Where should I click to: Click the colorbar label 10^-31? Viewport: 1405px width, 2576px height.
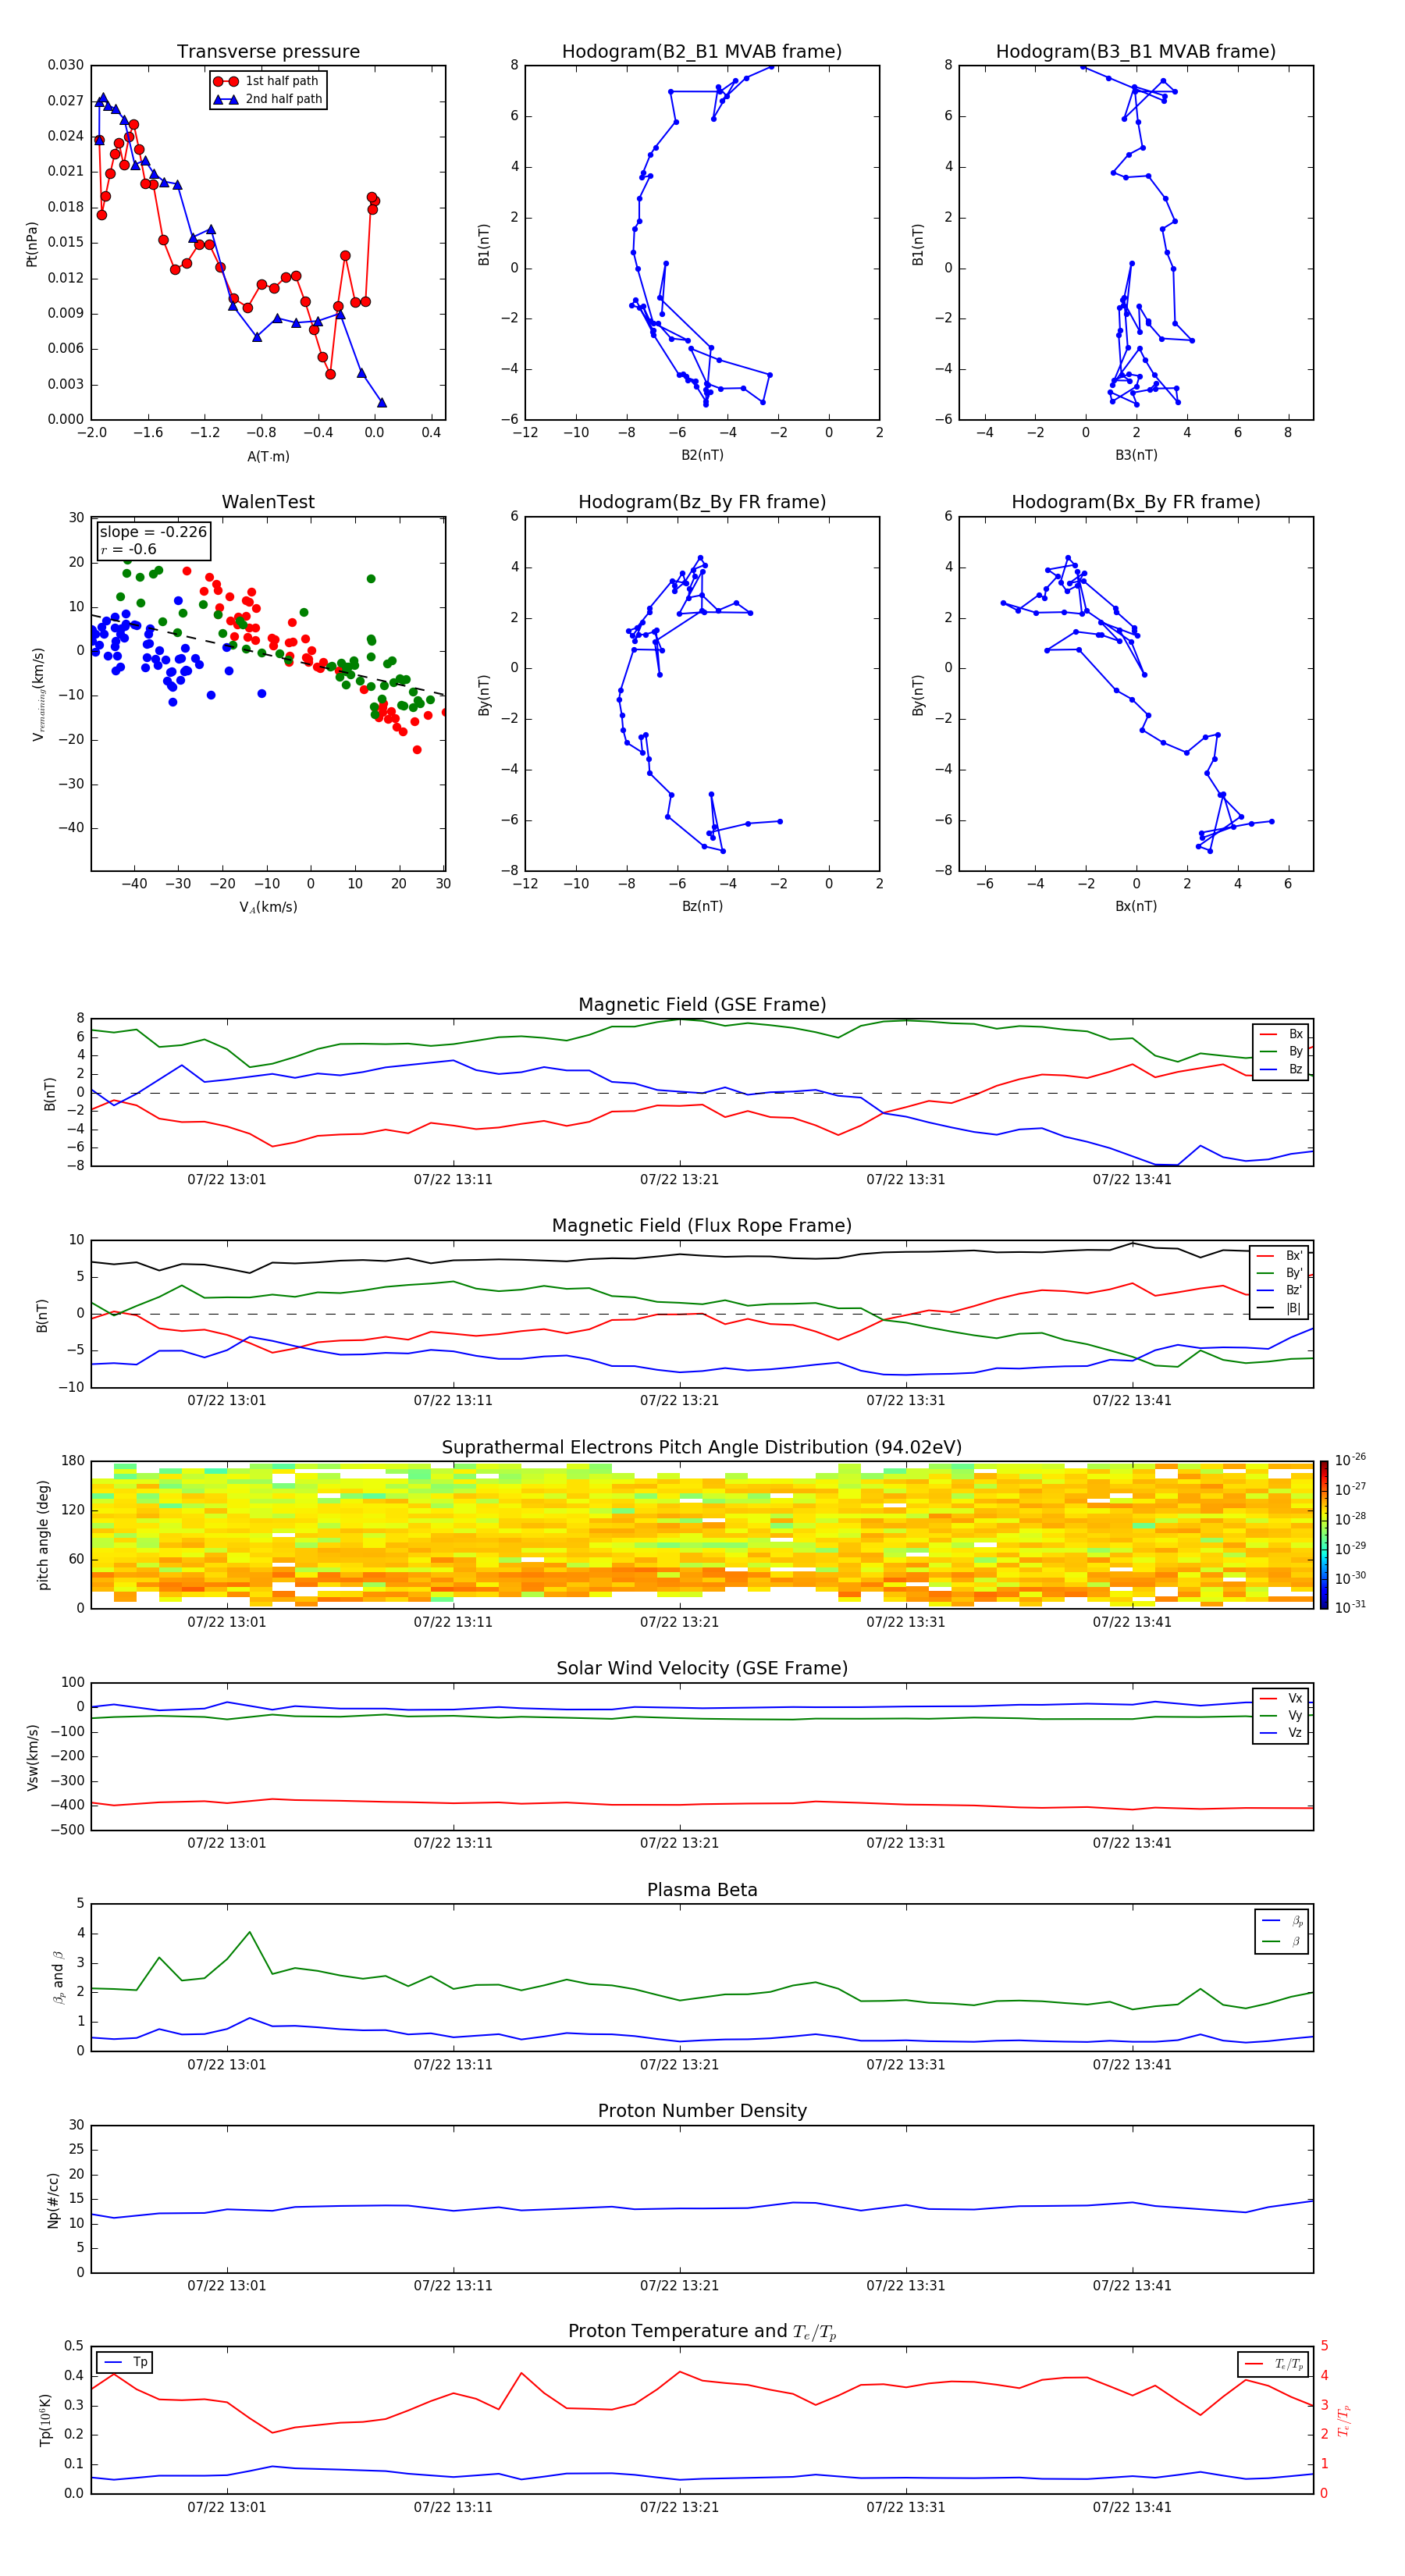(1350, 1607)
